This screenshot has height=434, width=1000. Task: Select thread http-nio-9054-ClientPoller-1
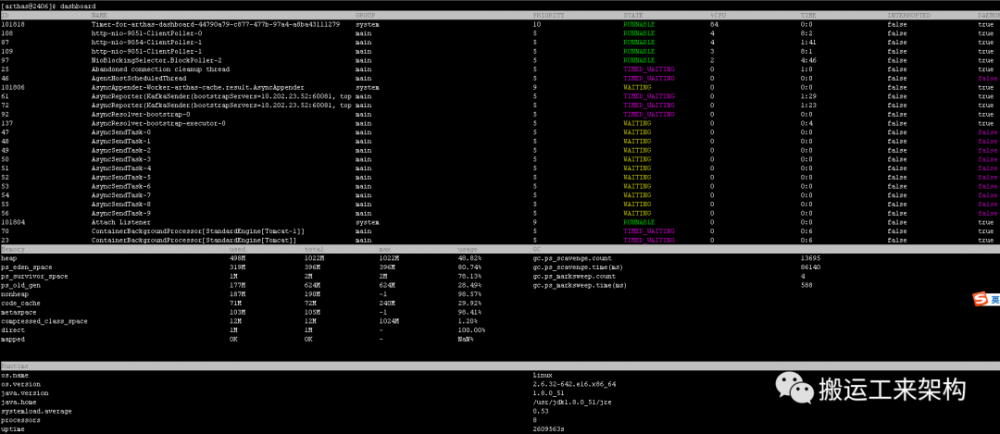147,42
